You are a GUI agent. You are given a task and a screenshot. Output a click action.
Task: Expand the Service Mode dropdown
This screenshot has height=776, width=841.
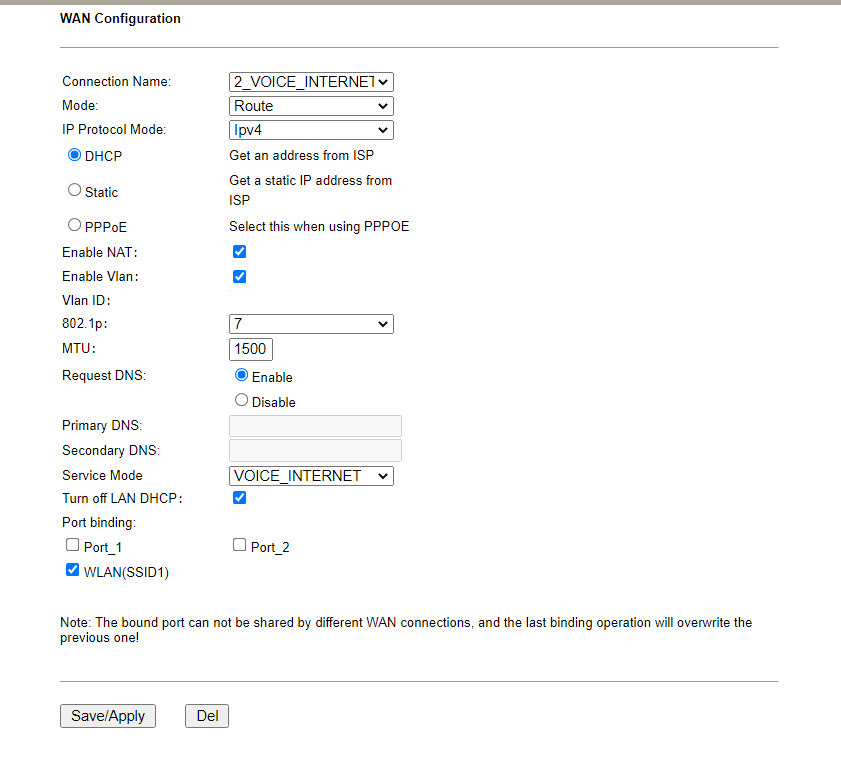pos(311,476)
